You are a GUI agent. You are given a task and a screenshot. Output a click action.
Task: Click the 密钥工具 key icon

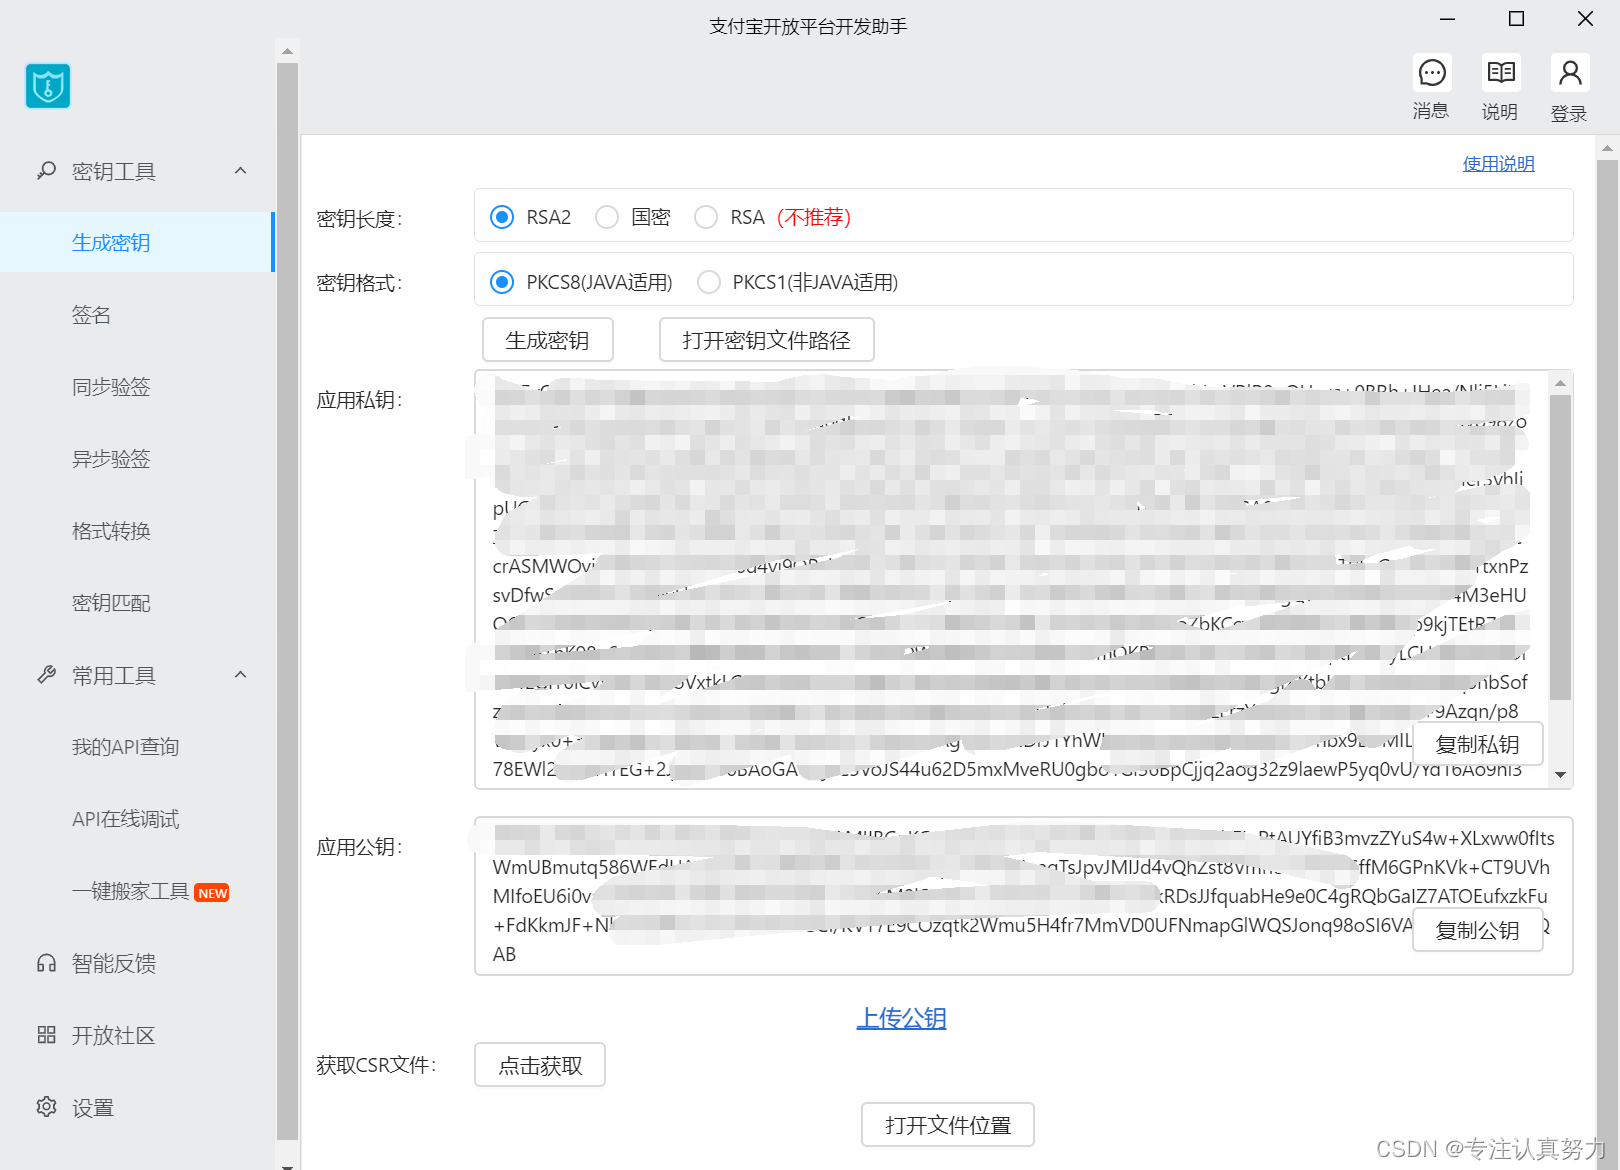click(46, 171)
